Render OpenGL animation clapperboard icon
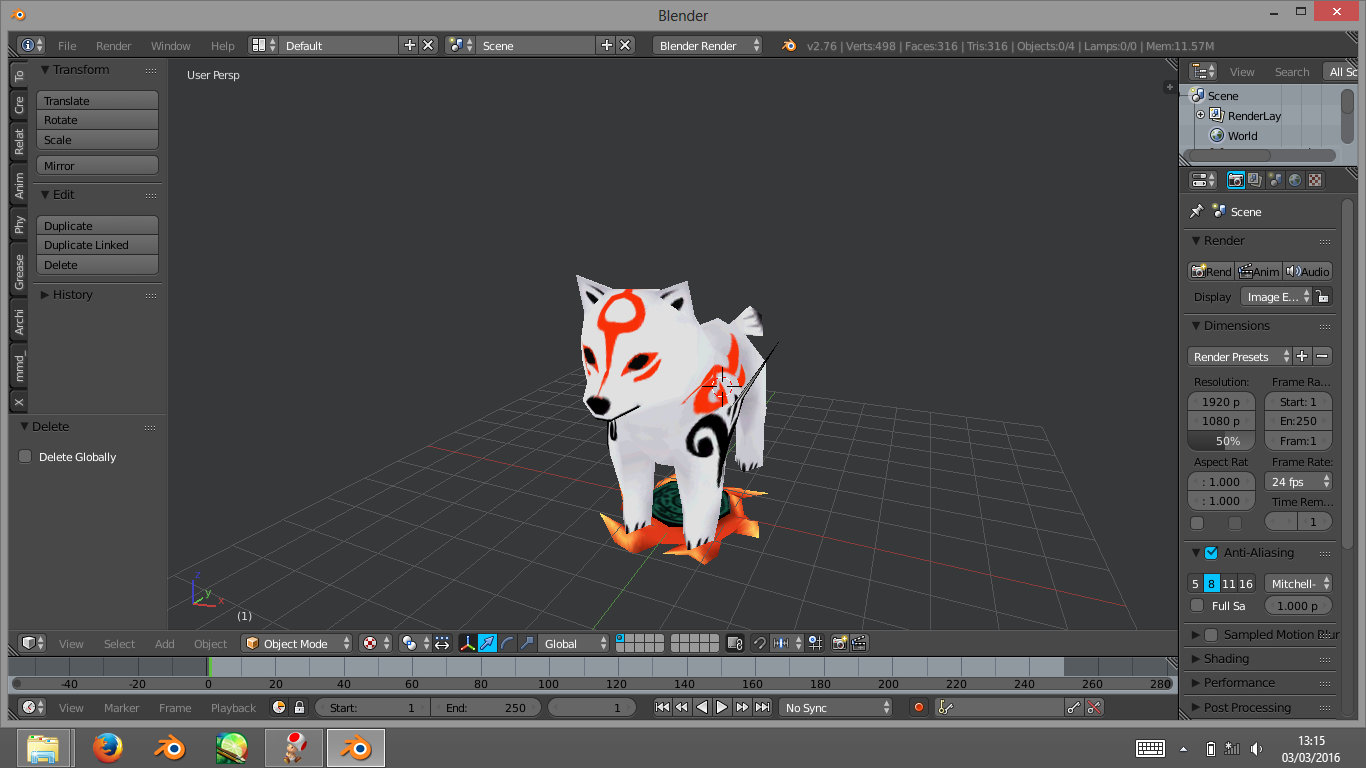The width and height of the screenshot is (1366, 768). tap(859, 644)
